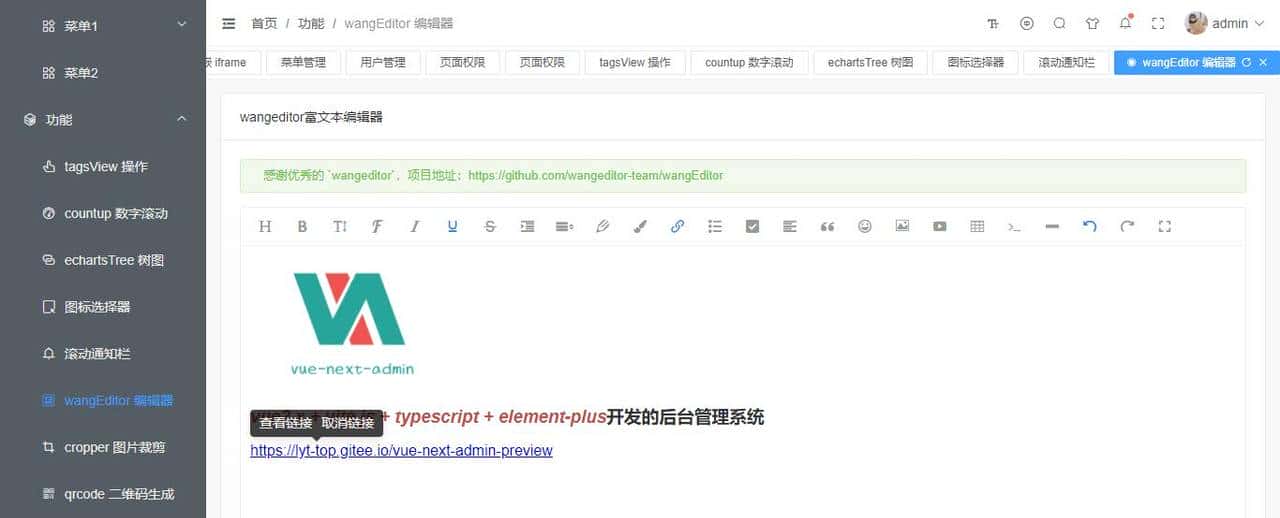The height and width of the screenshot is (518, 1280).
Task: Open notifications bell in the header
Action: tap(1126, 22)
